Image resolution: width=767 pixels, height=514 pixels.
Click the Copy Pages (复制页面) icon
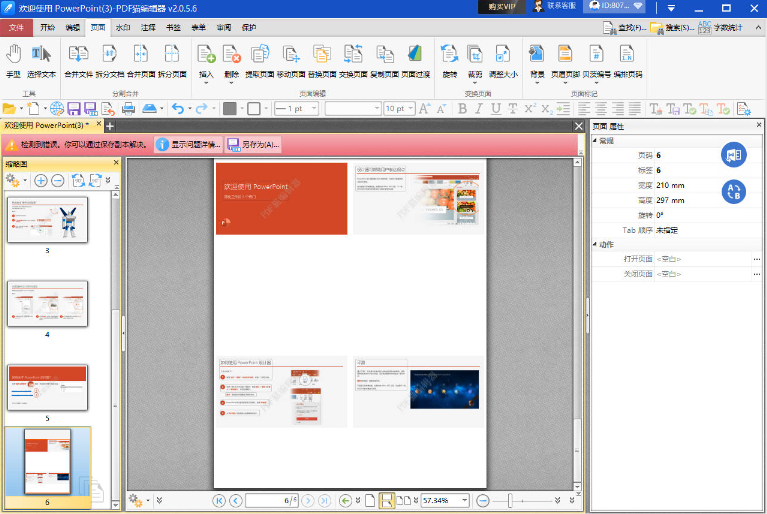click(384, 59)
